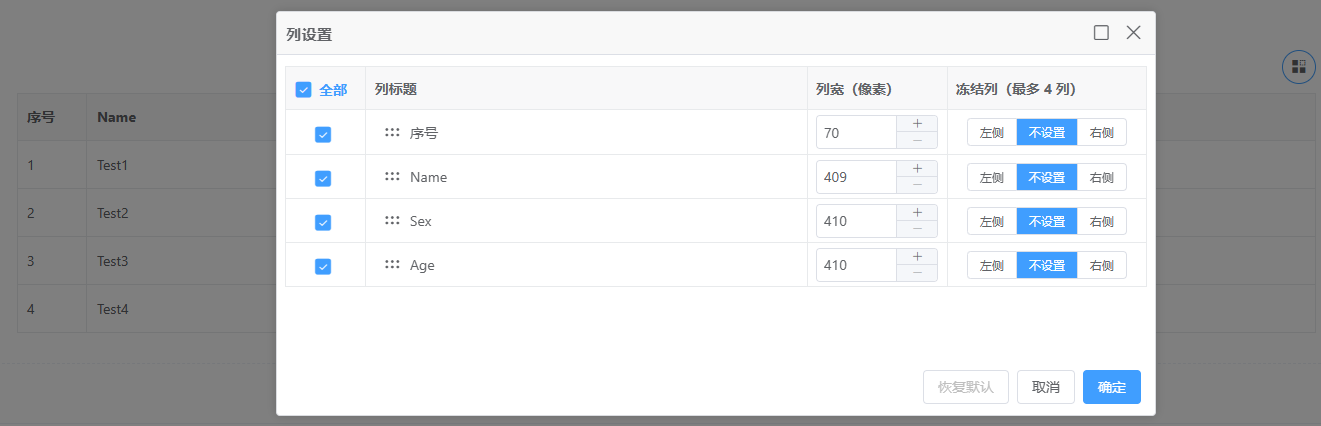Viewport: 1321px width, 426px height.
Task: Click the column settings grid icon
Action: click(1299, 67)
